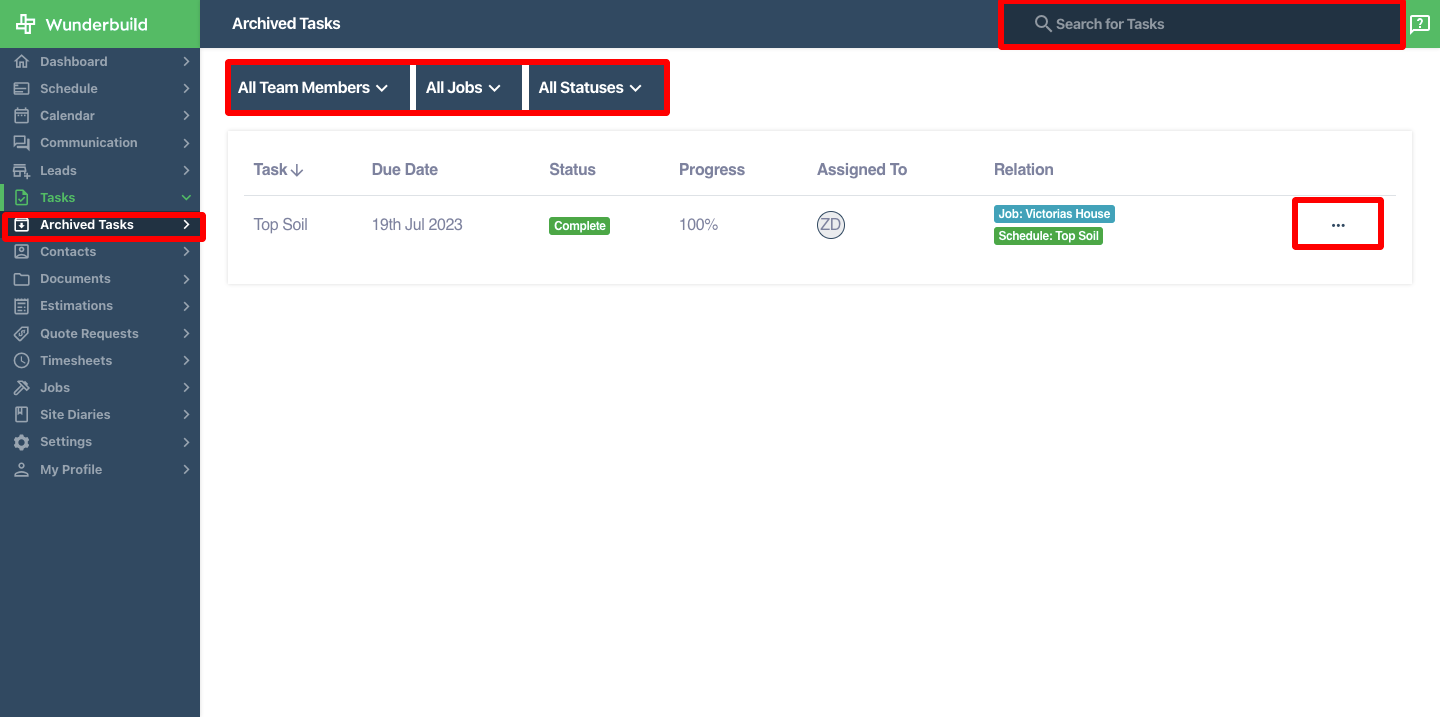Expand the Communication chevron arrow
Screen dimensions: 1440x717
coord(186,143)
